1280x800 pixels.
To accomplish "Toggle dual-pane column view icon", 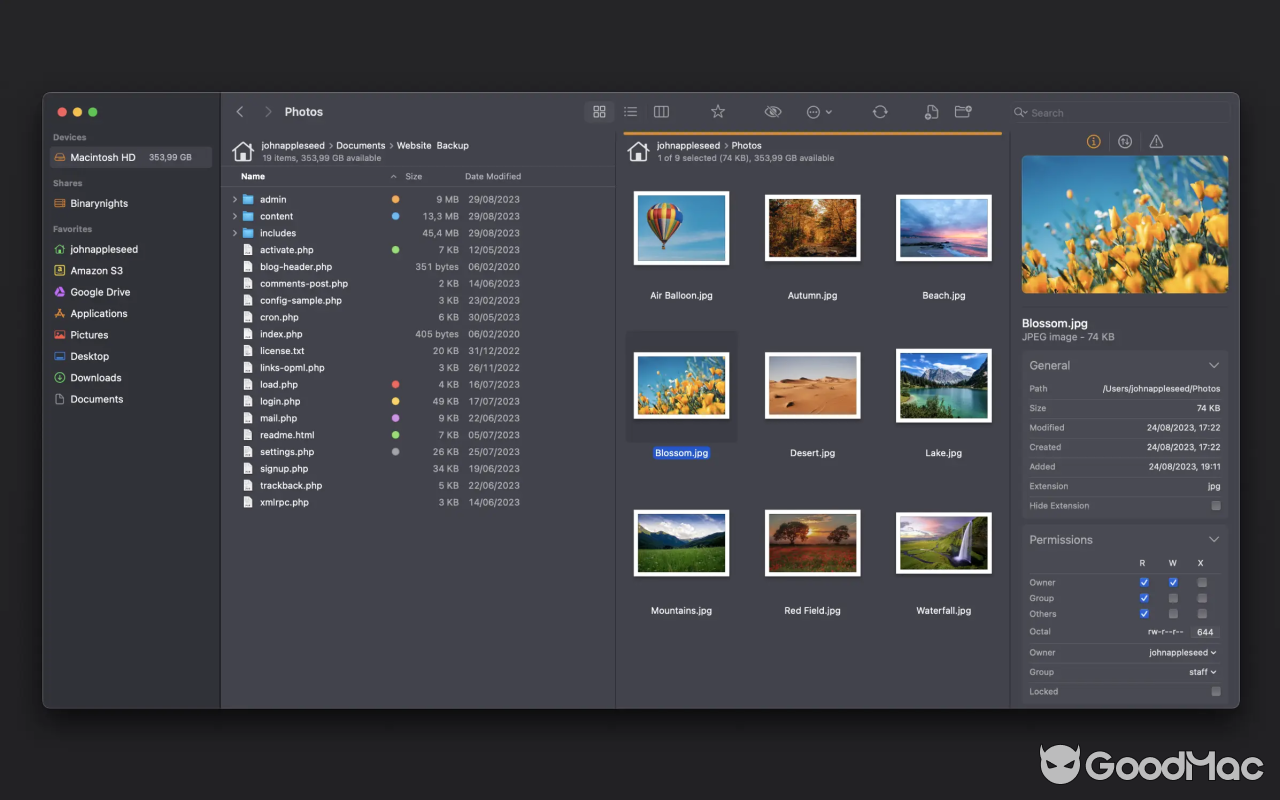I will (x=661, y=112).
